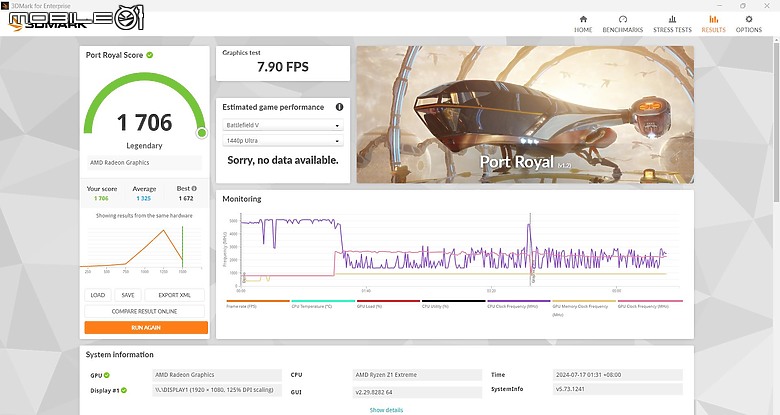Open the 1440p Ultra resolution dropdown
Viewport: 780px width, 415px height.
[x=283, y=140]
